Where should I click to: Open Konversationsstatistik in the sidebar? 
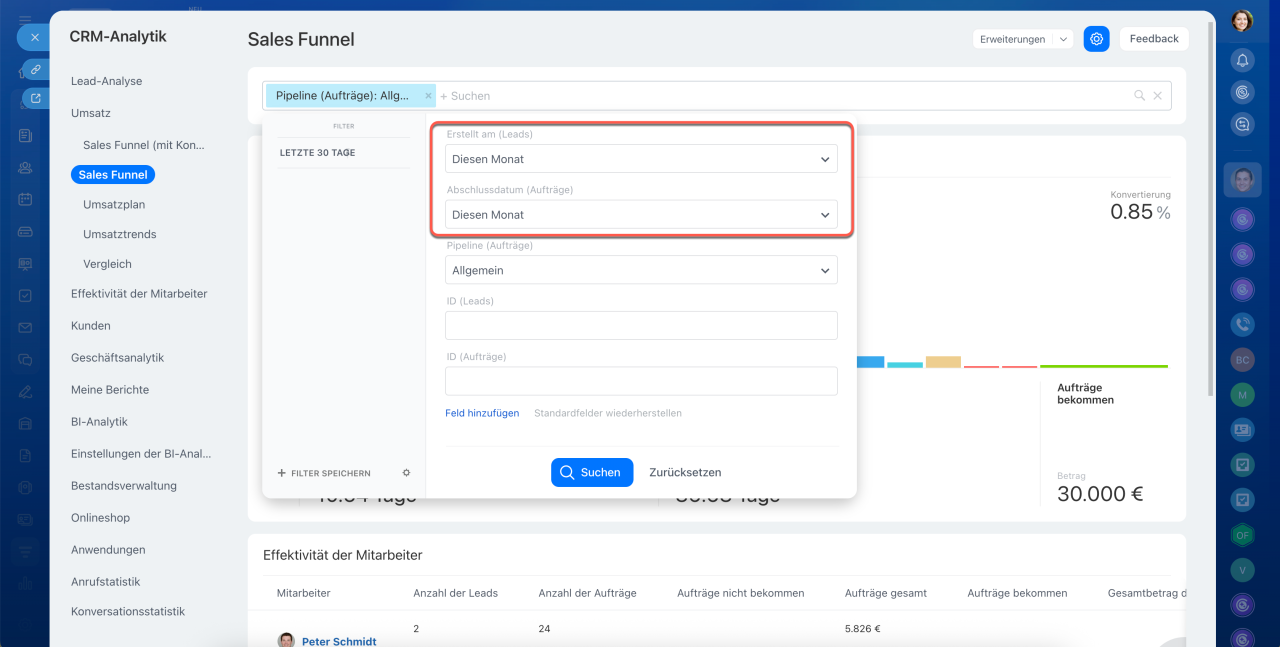[128, 612]
